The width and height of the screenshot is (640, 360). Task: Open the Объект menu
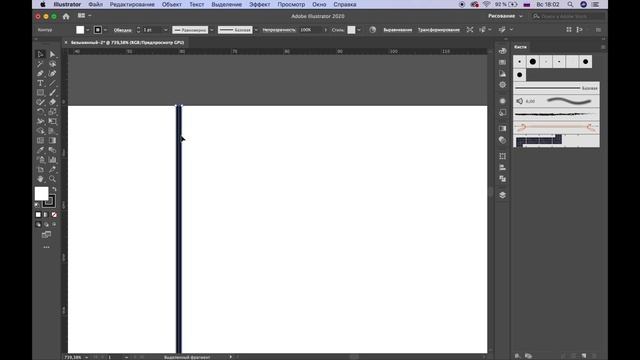171,4
